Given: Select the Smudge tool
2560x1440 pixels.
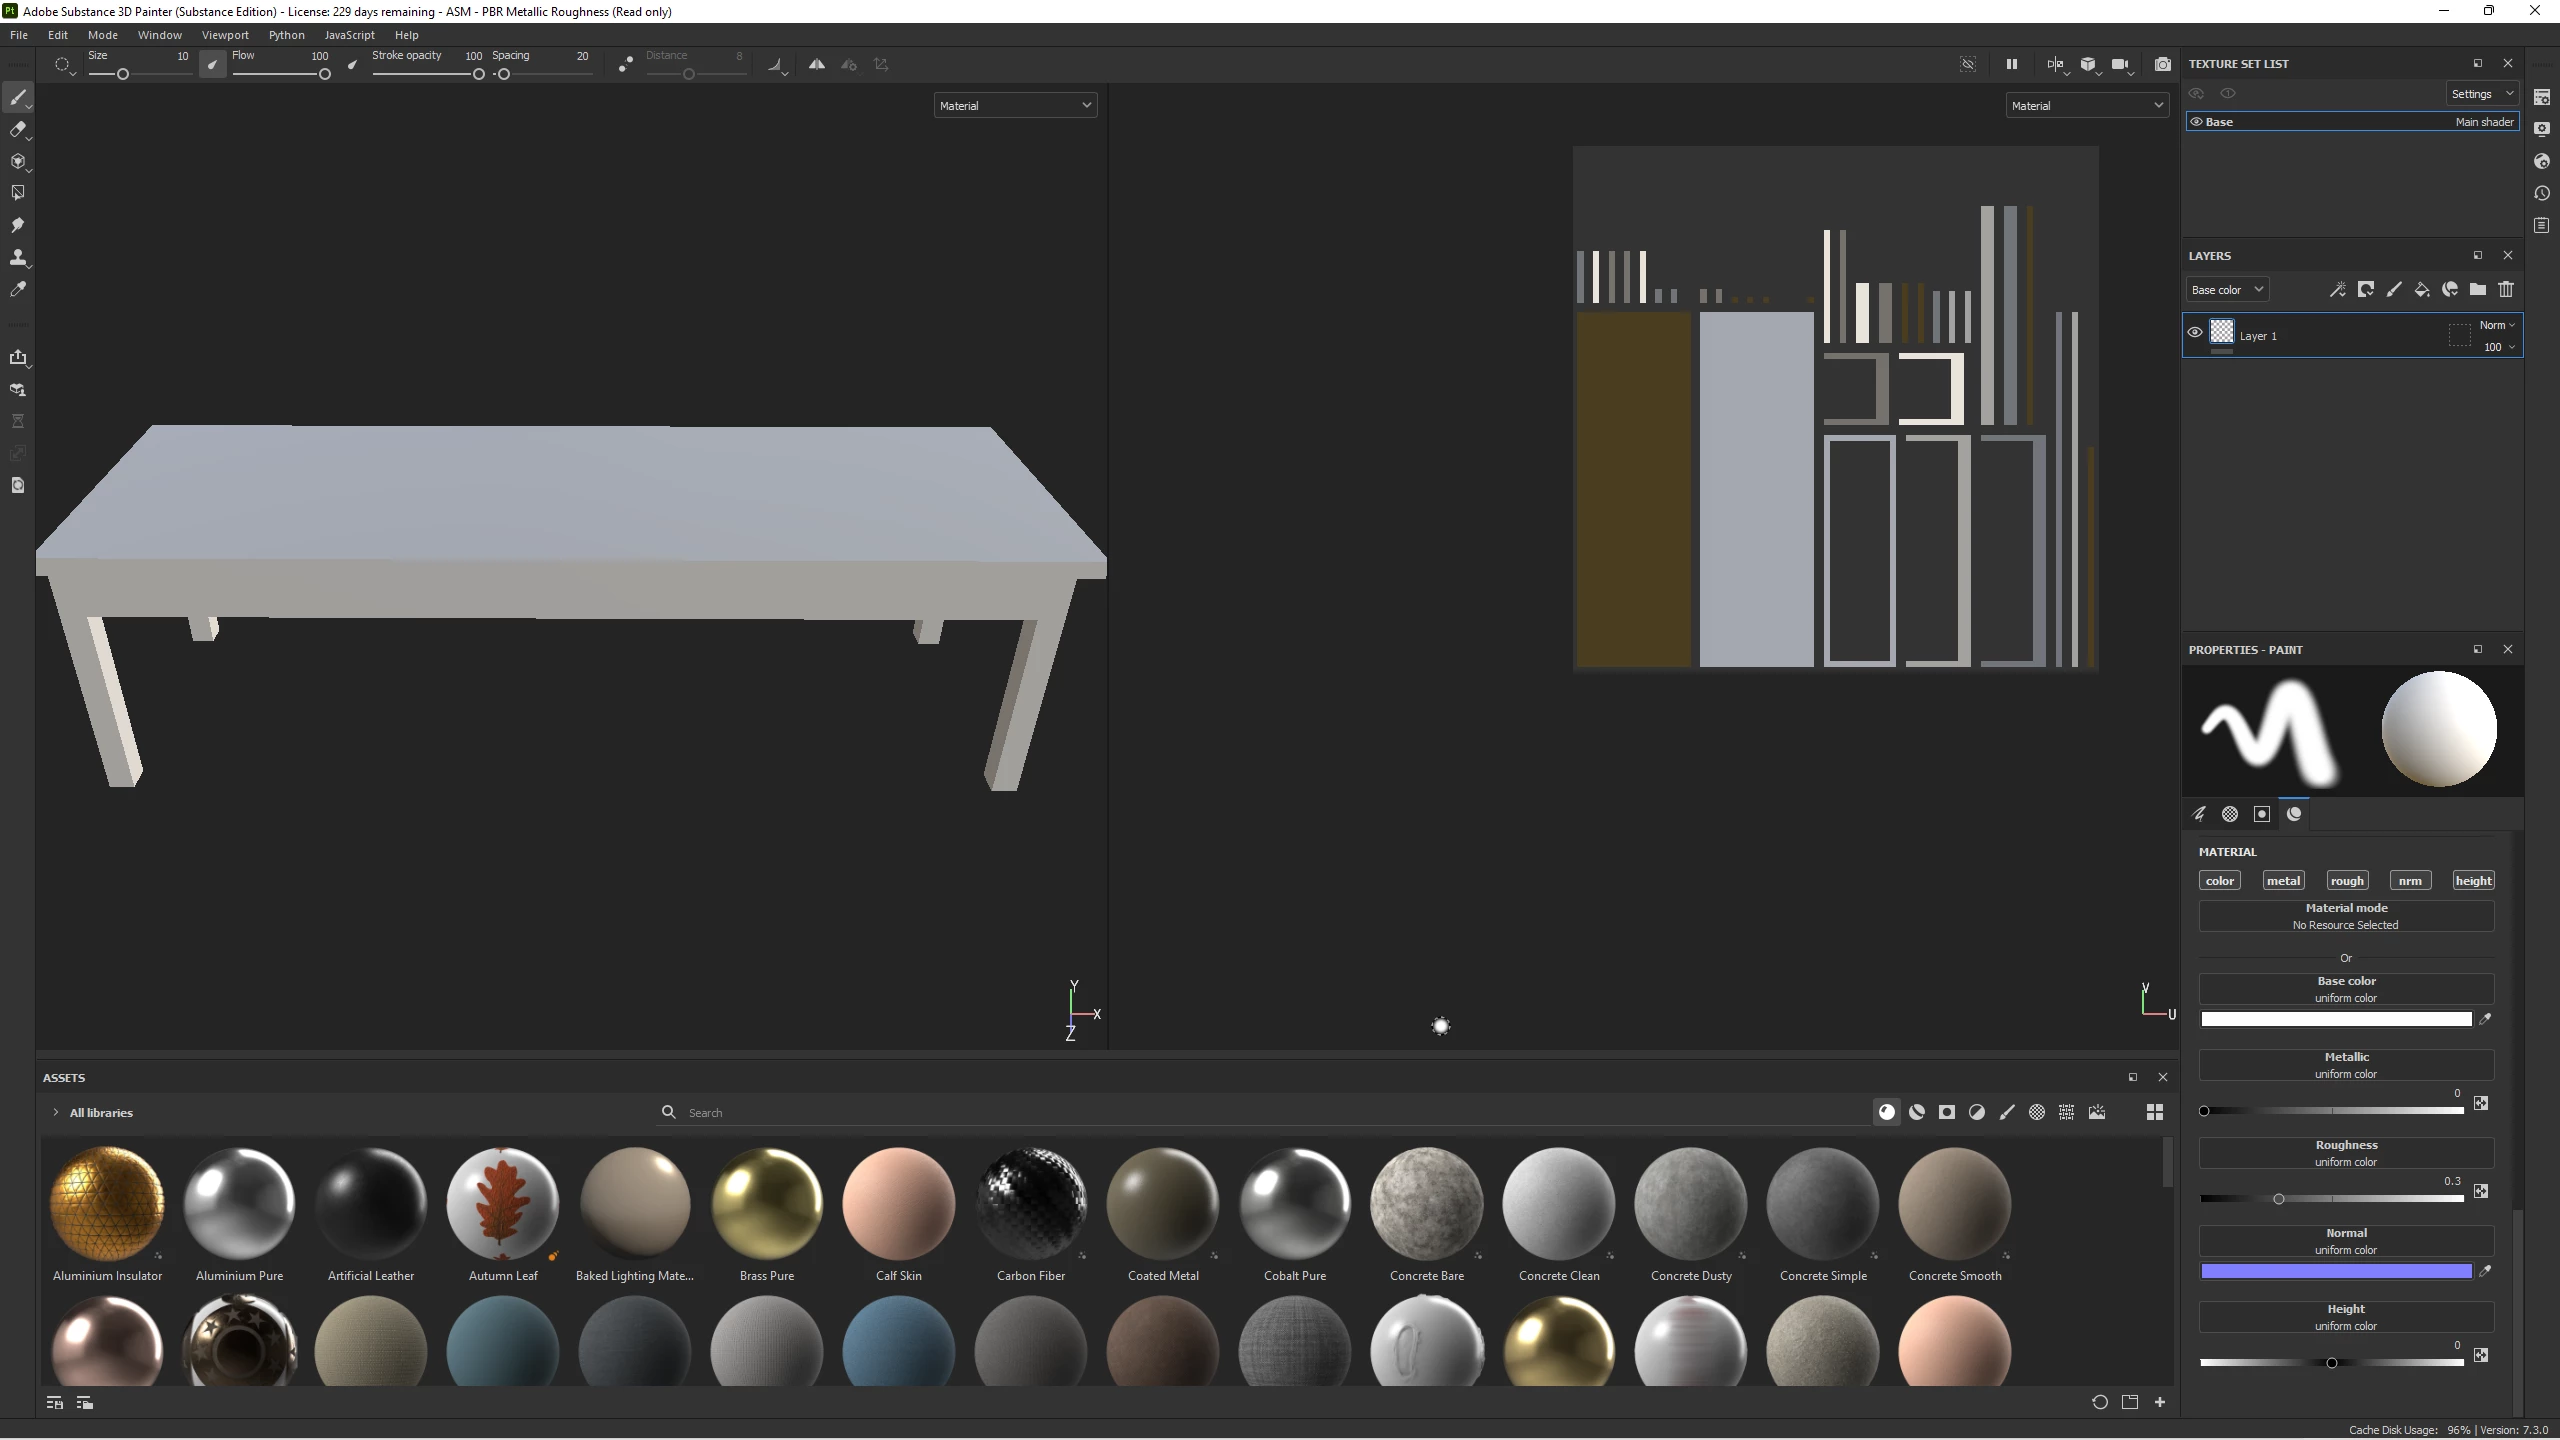Looking at the screenshot, I should [x=17, y=225].
